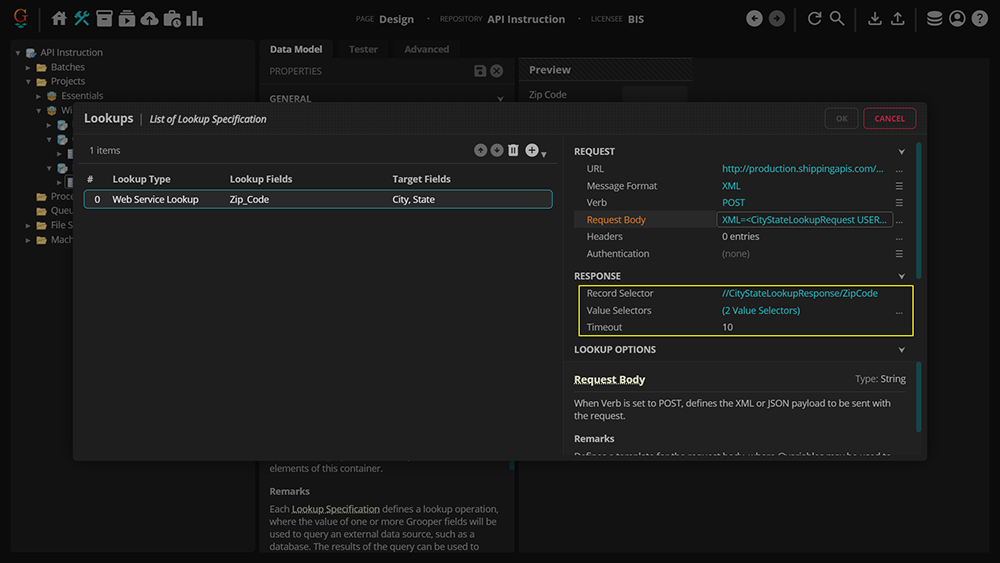The width and height of the screenshot is (1000, 563).
Task: Click the stats bar chart icon in the toolbar
Action: 194,18
